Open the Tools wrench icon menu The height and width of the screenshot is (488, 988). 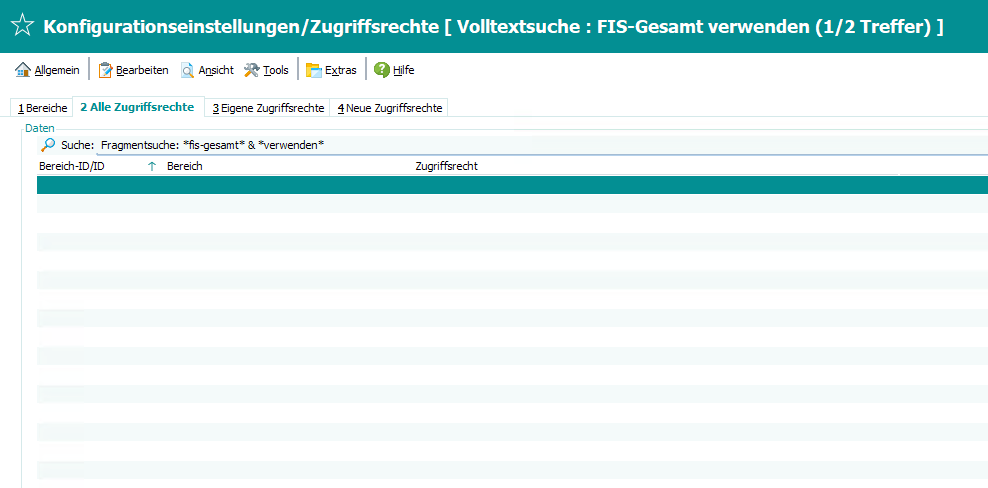tap(252, 70)
